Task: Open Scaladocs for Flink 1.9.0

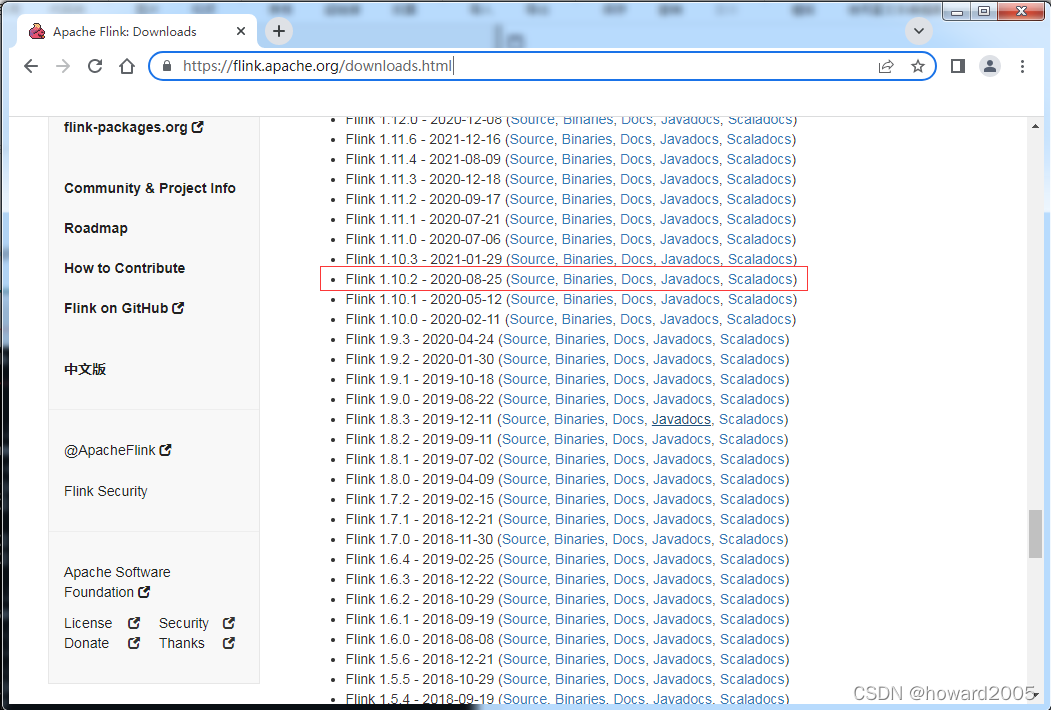Action: pos(753,399)
